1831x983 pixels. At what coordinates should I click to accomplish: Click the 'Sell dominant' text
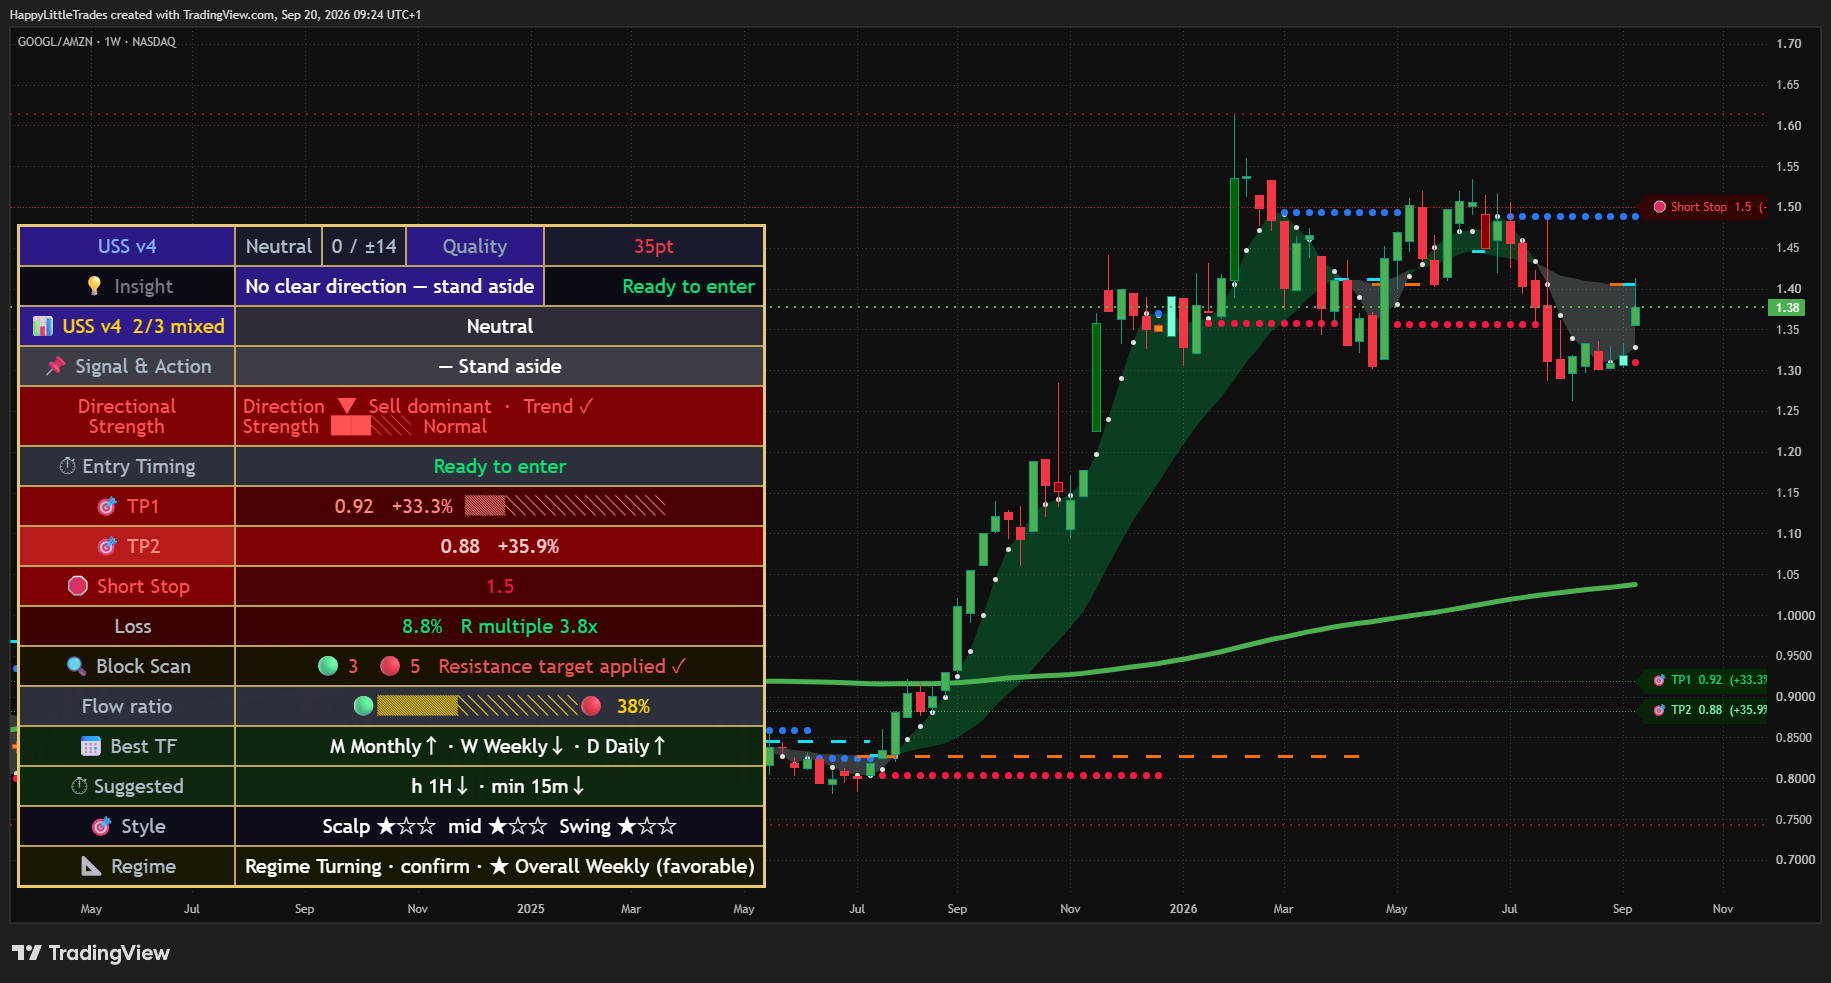pos(430,406)
